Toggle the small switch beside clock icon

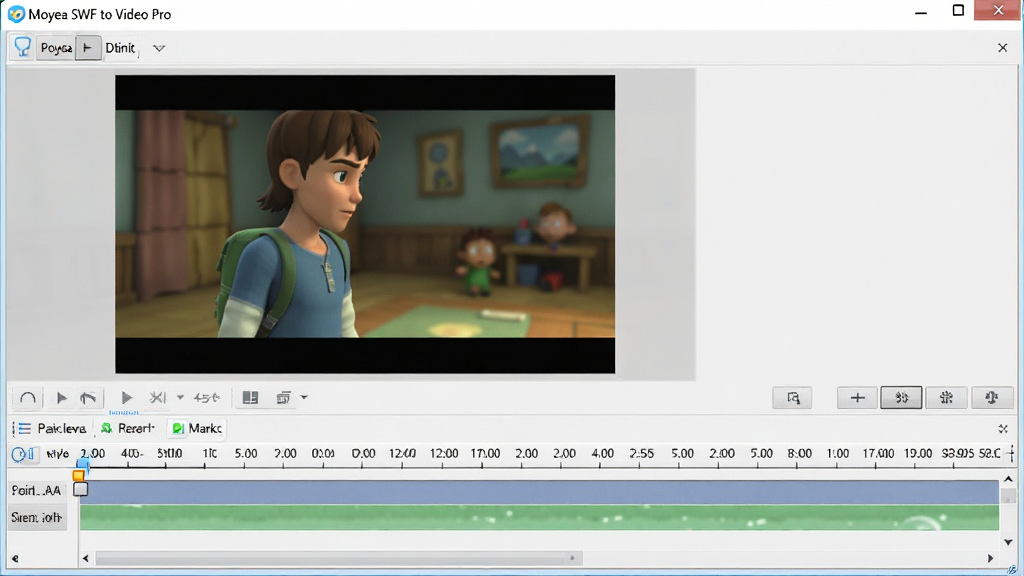click(31, 453)
